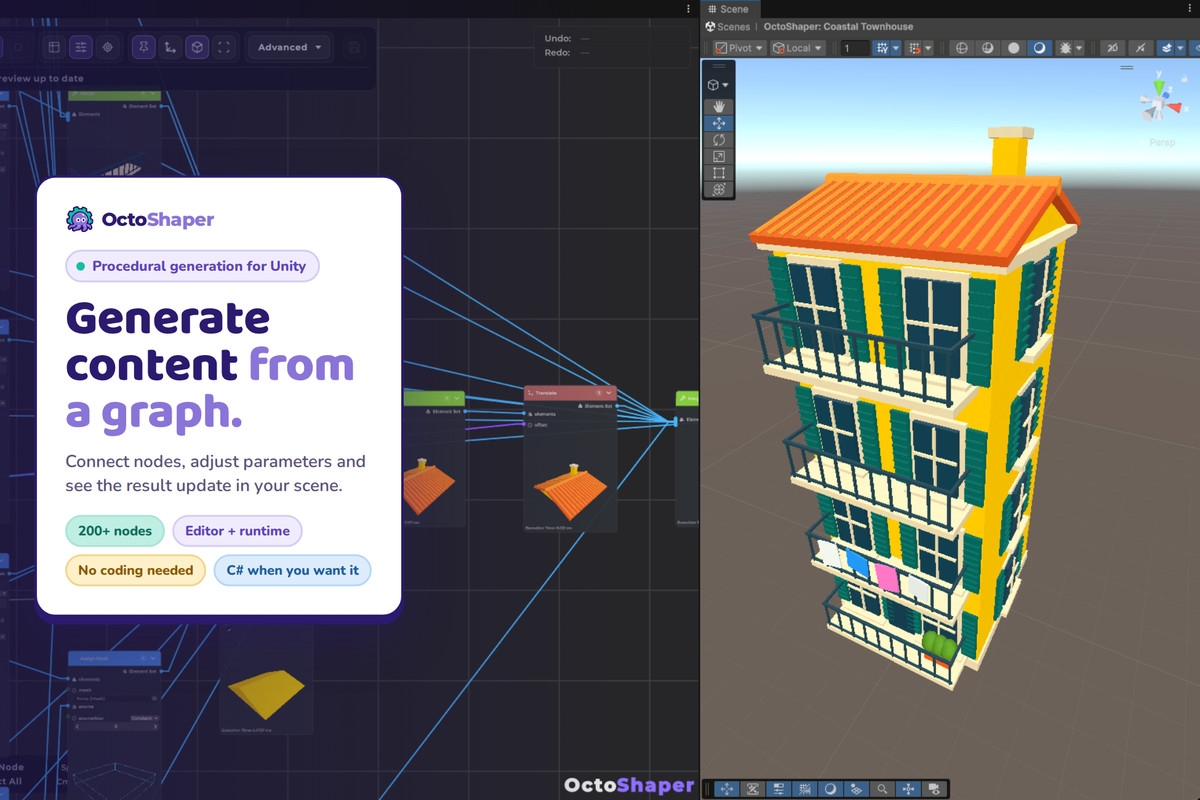This screenshot has width=1200, height=800.
Task: Switch to the Scene tab
Action: coord(728,9)
